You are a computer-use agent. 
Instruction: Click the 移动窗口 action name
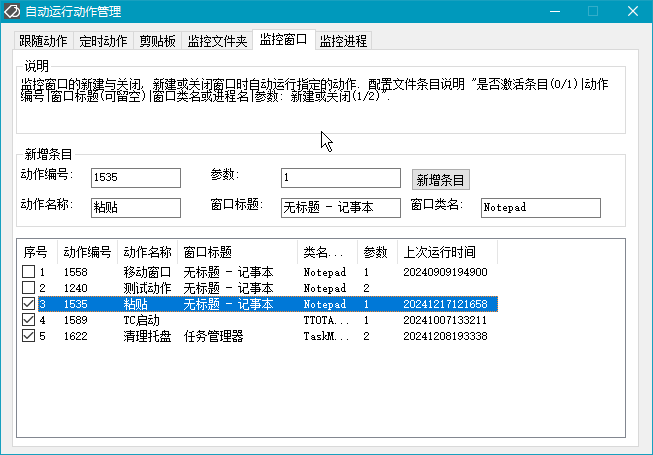[x=147, y=272]
